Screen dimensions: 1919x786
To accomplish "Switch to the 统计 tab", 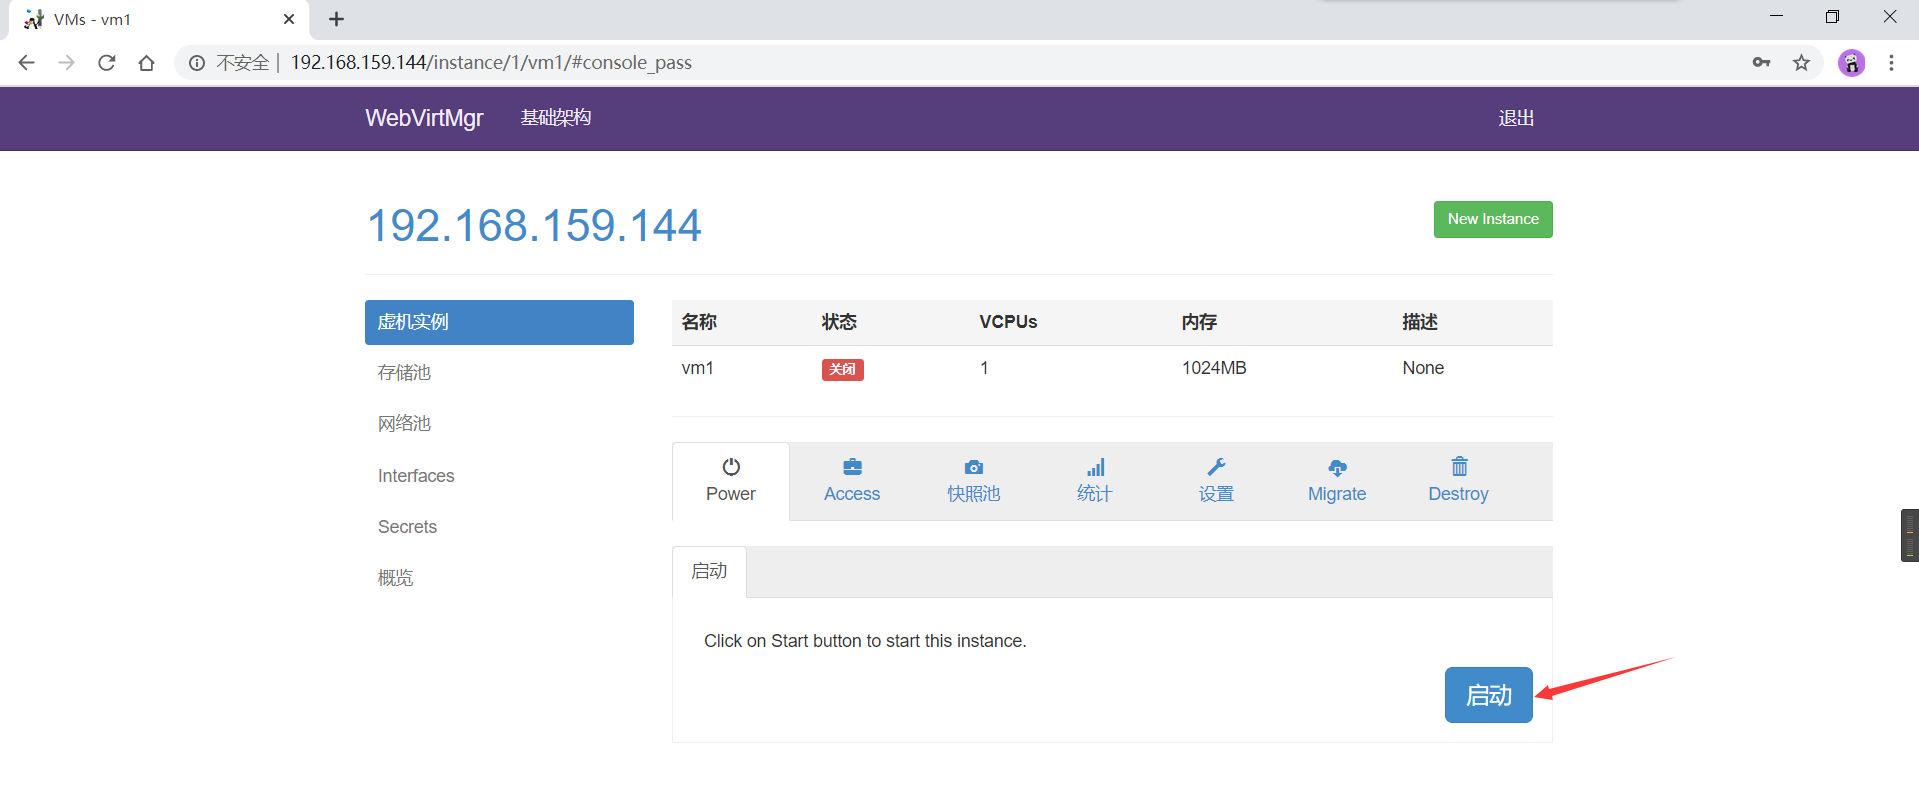I will point(1095,481).
